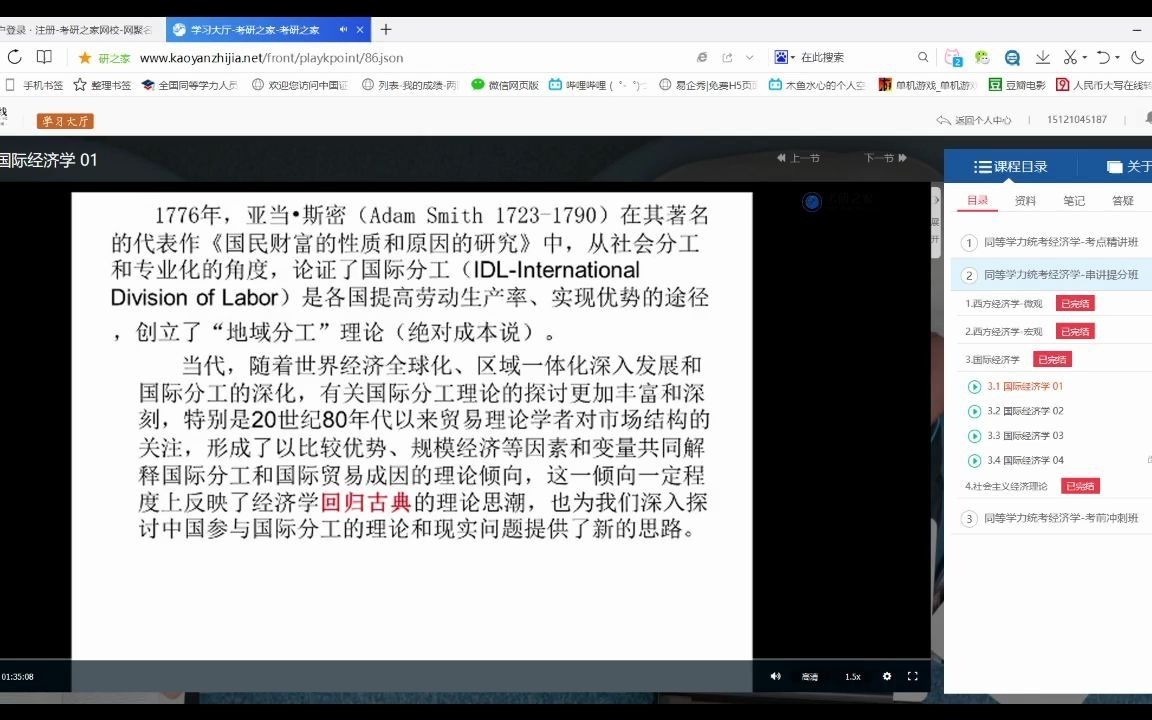Open the browser downloads icon

pyautogui.click(x=1042, y=57)
